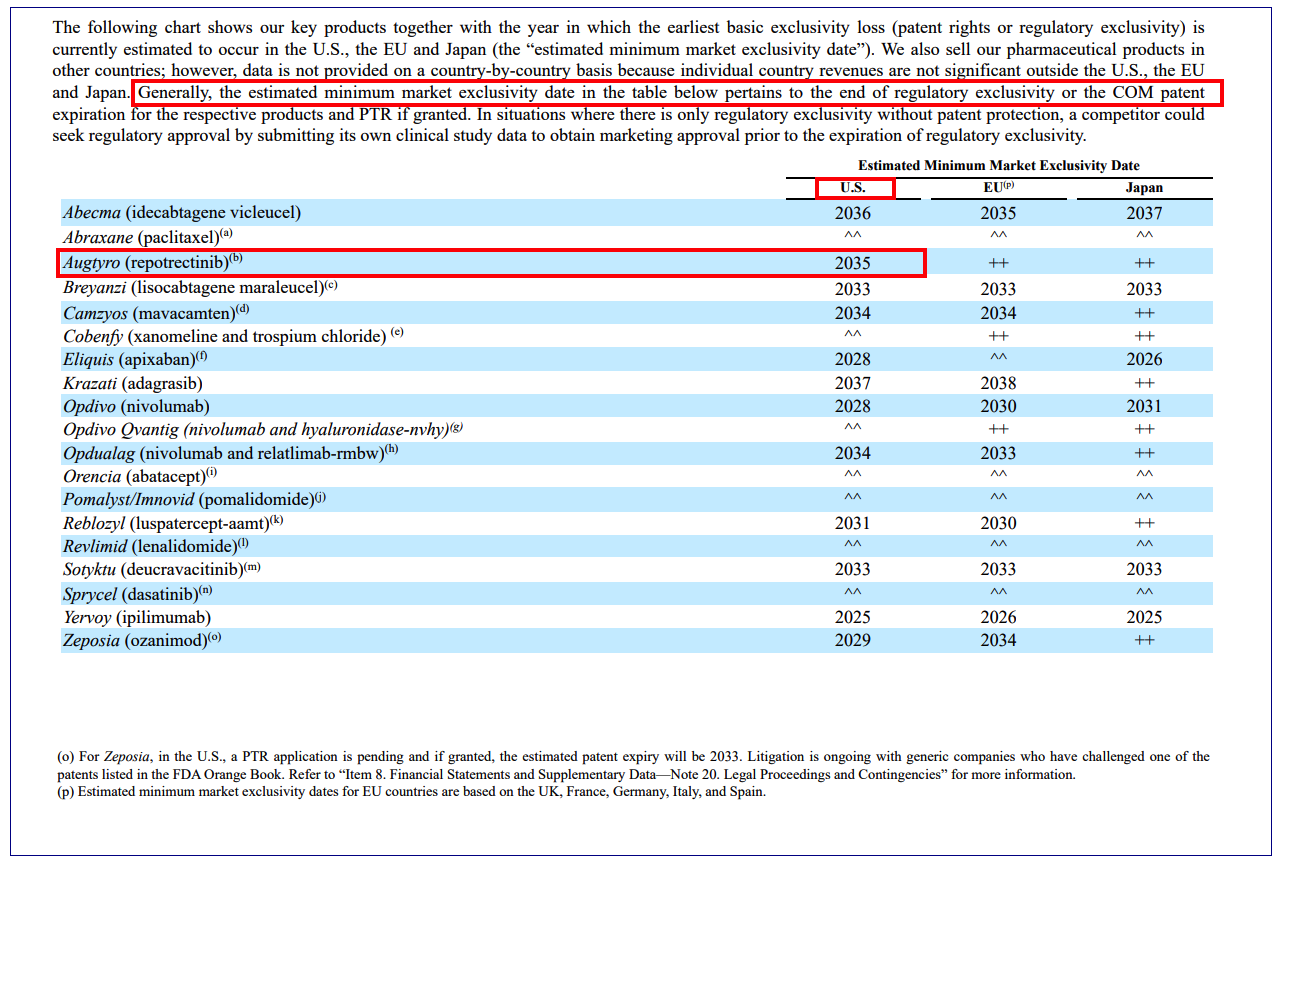Click Krazati's EU exclusivity year 2038
This screenshot has width=1300, height=1000.
pos(998,383)
